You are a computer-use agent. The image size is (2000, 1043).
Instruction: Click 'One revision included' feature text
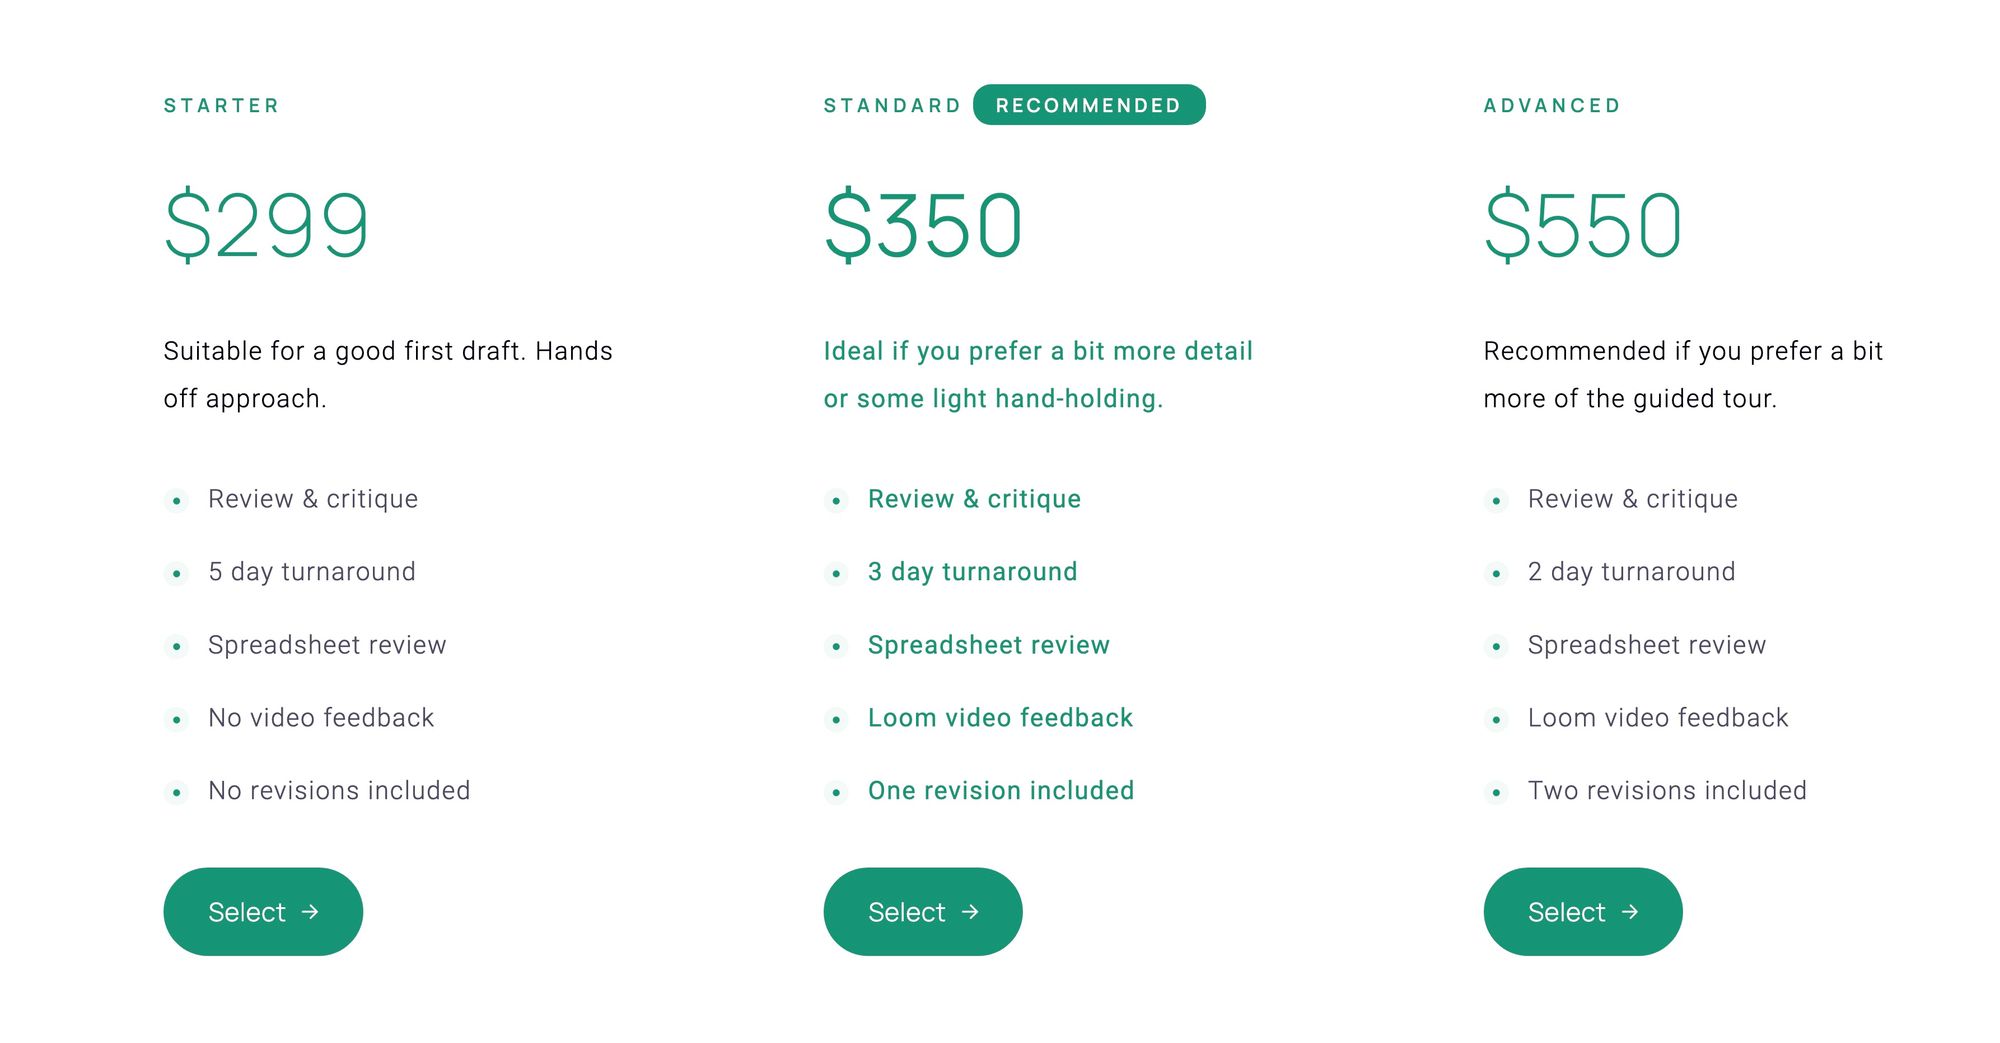[x=1001, y=791]
